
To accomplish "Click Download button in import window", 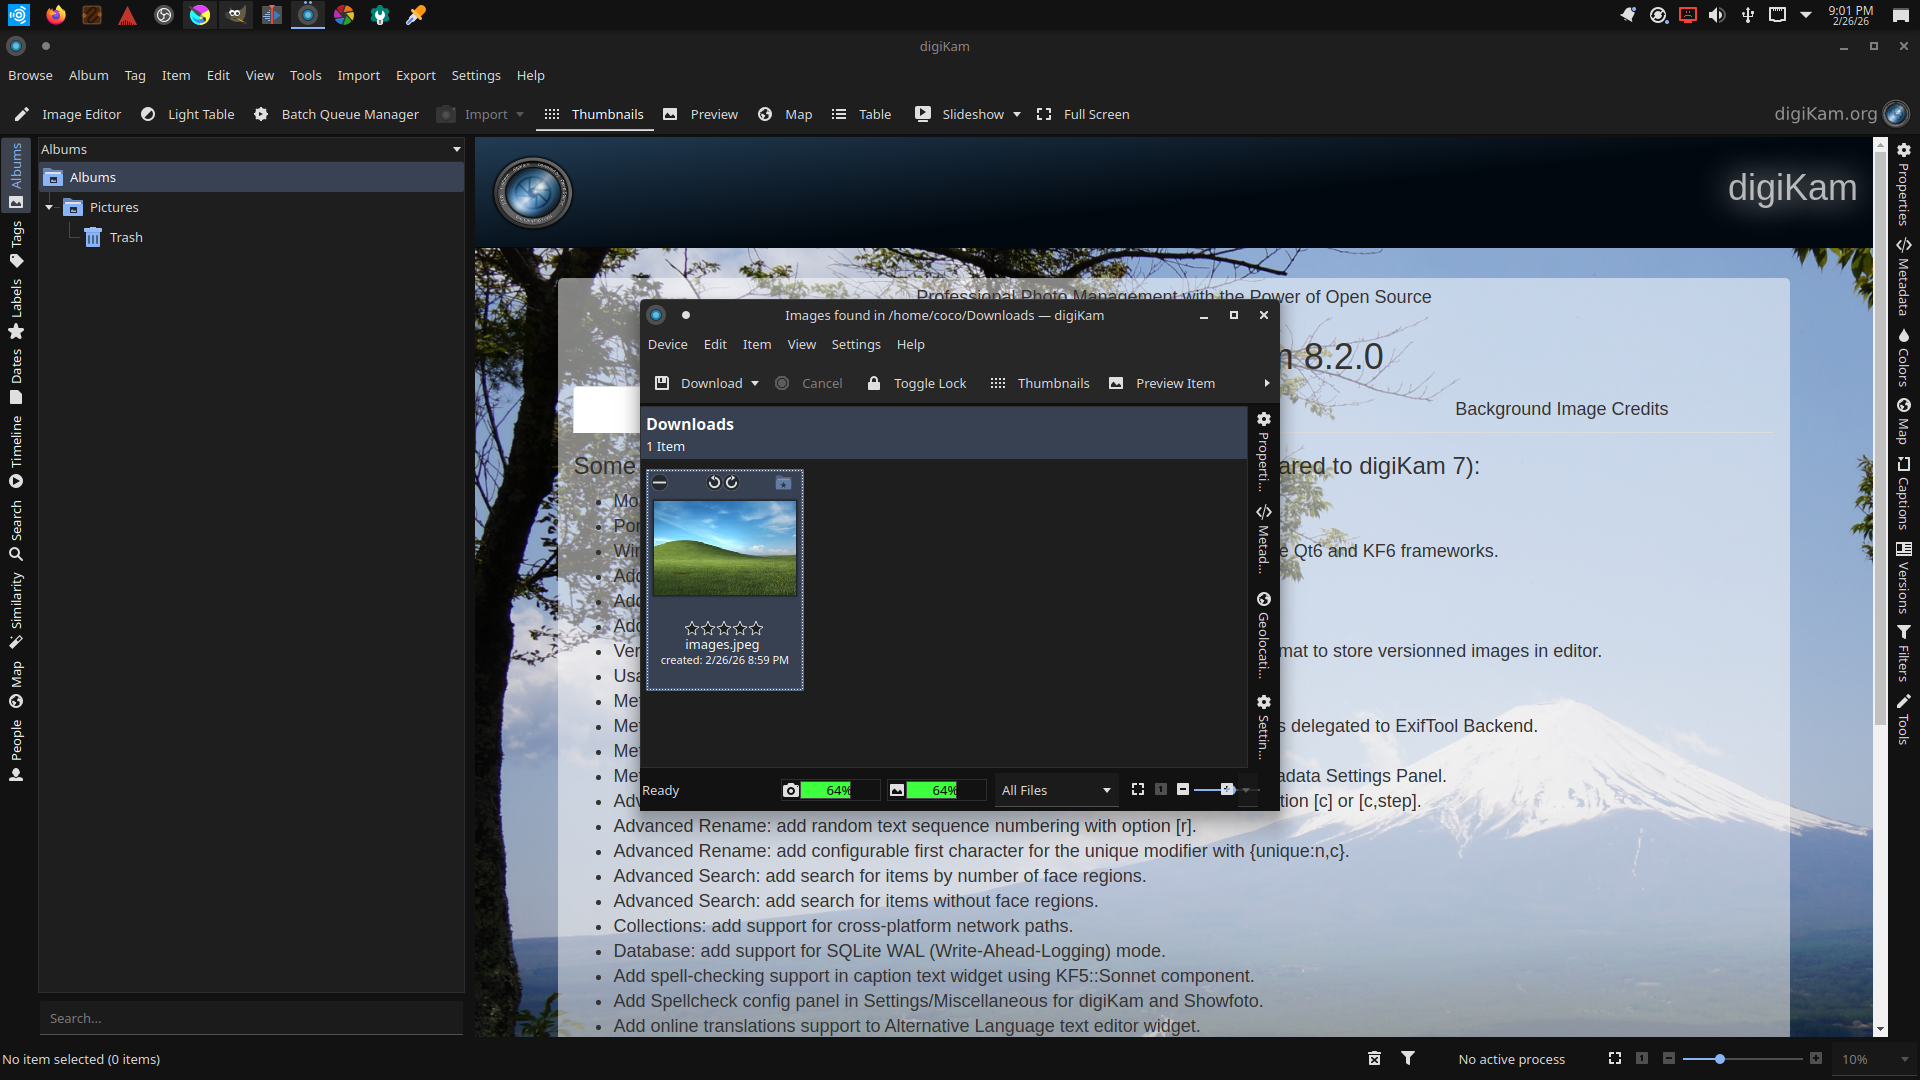I will [699, 383].
